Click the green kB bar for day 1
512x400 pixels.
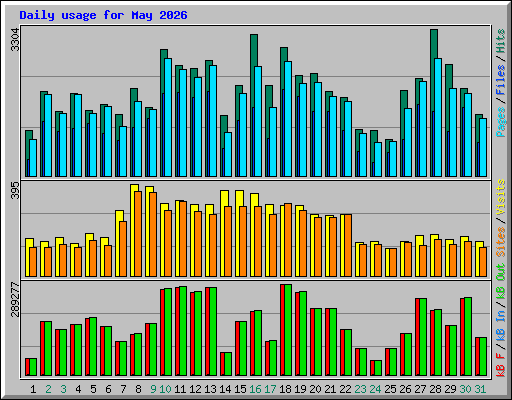click(x=33, y=367)
